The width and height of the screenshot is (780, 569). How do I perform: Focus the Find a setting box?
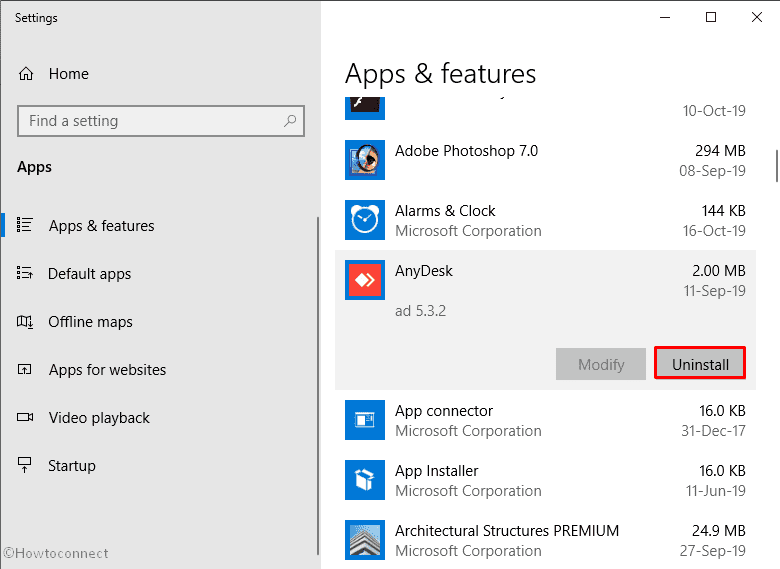click(x=161, y=121)
